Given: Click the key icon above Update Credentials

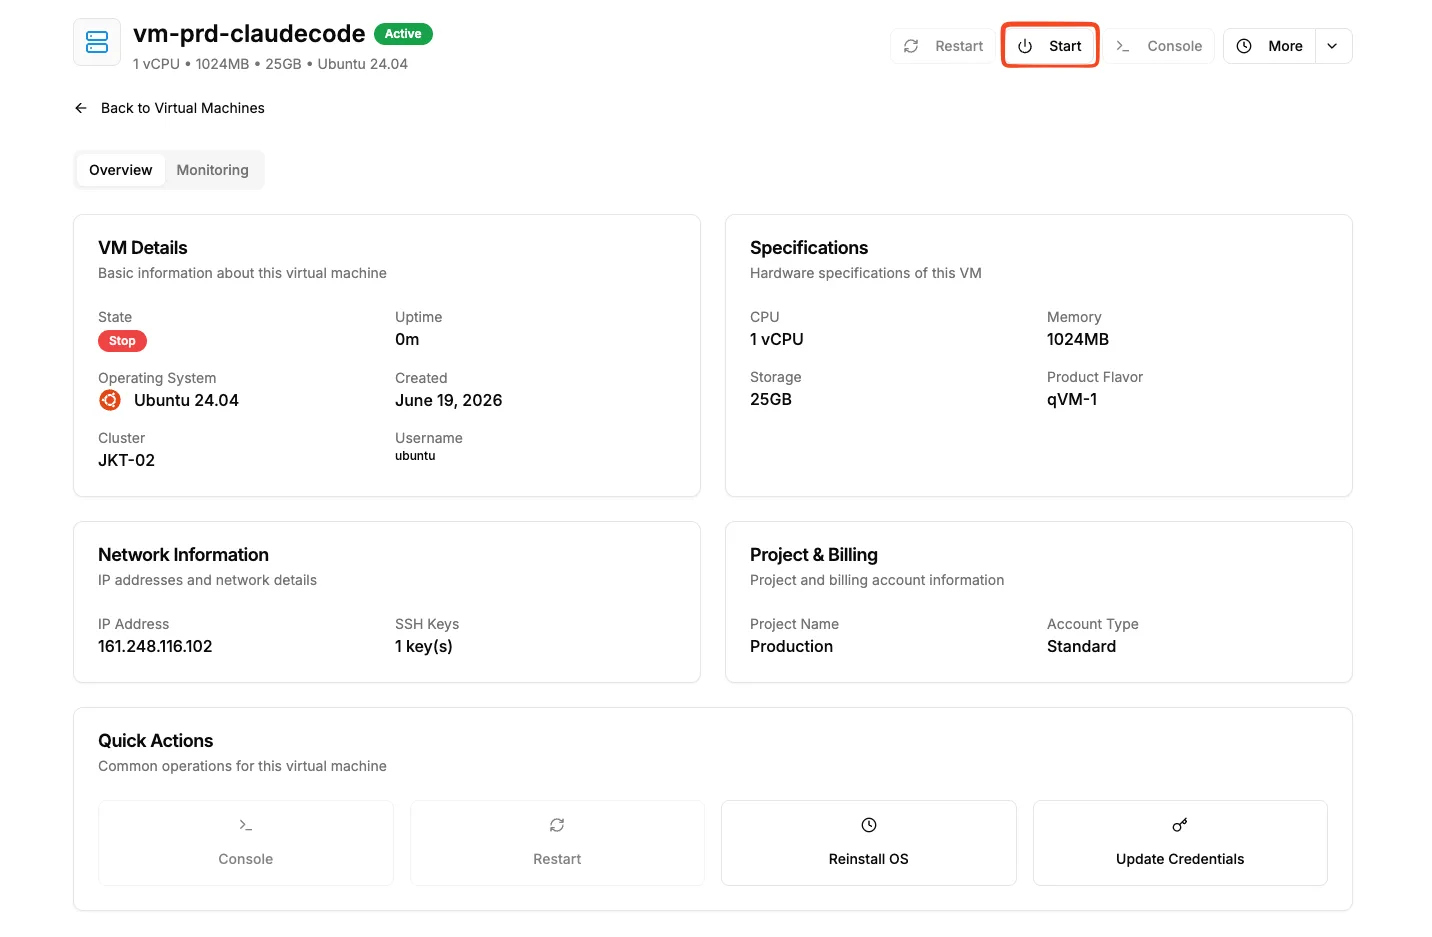Looking at the screenshot, I should [1180, 825].
